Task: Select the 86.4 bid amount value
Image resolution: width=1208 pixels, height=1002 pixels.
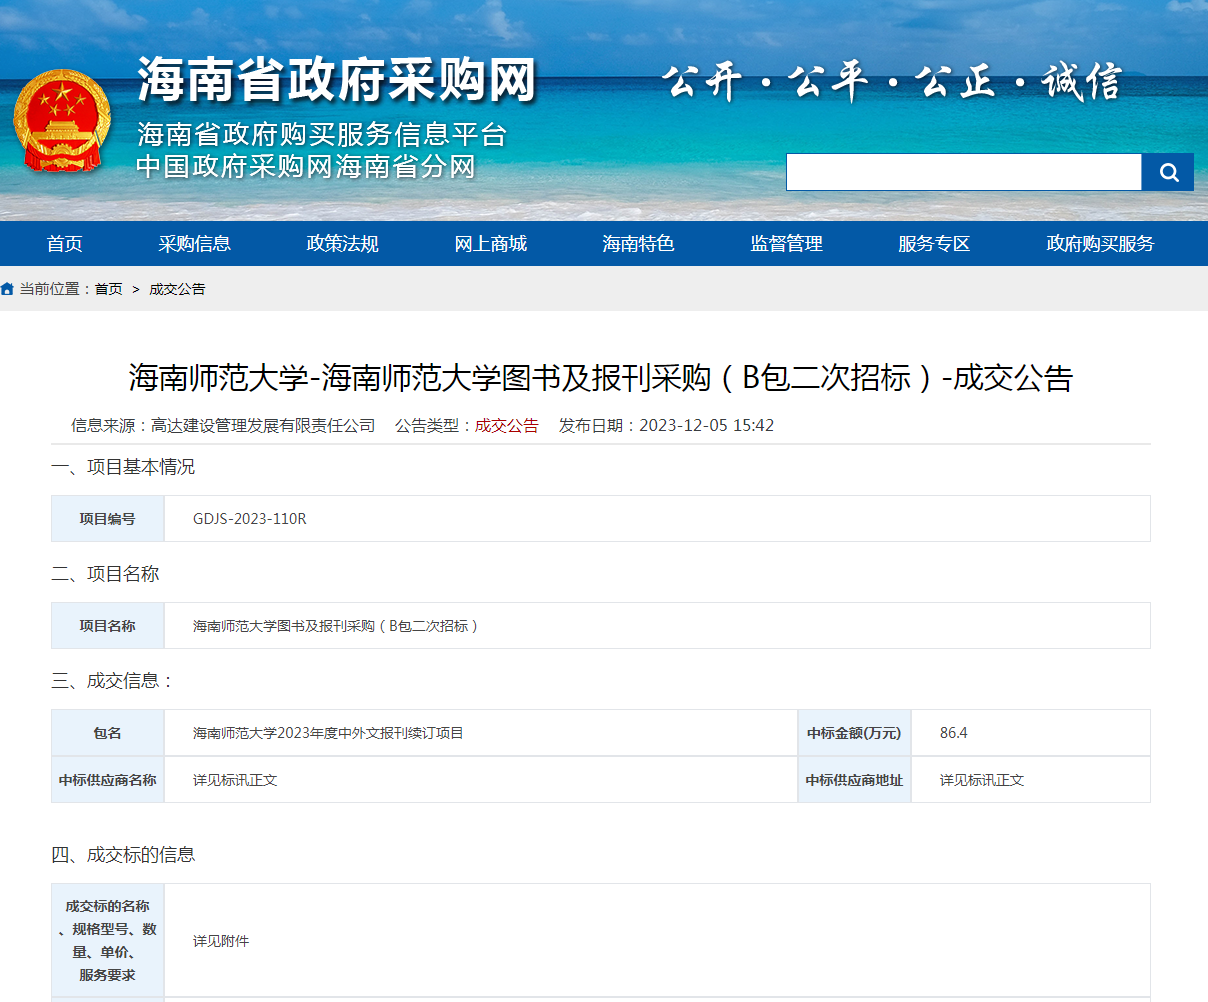Action: 954,733
